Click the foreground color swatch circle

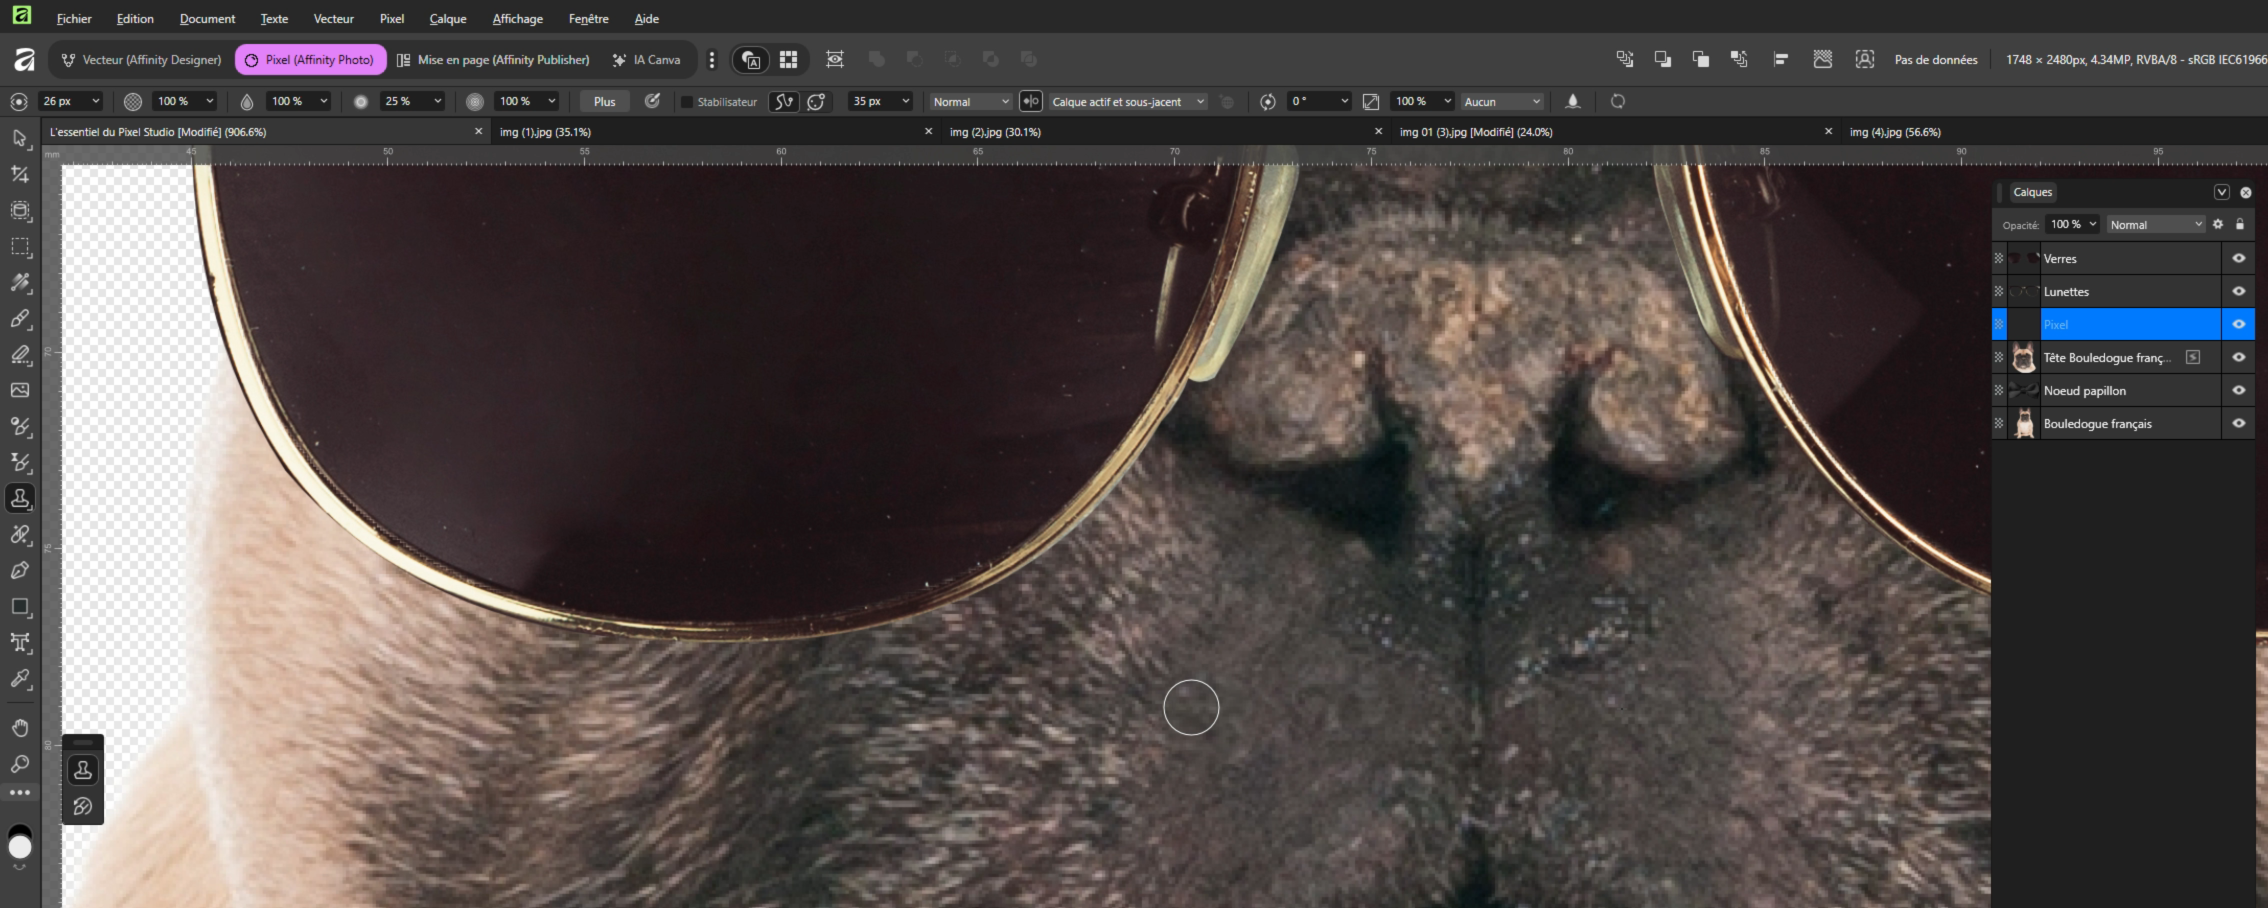point(20,847)
